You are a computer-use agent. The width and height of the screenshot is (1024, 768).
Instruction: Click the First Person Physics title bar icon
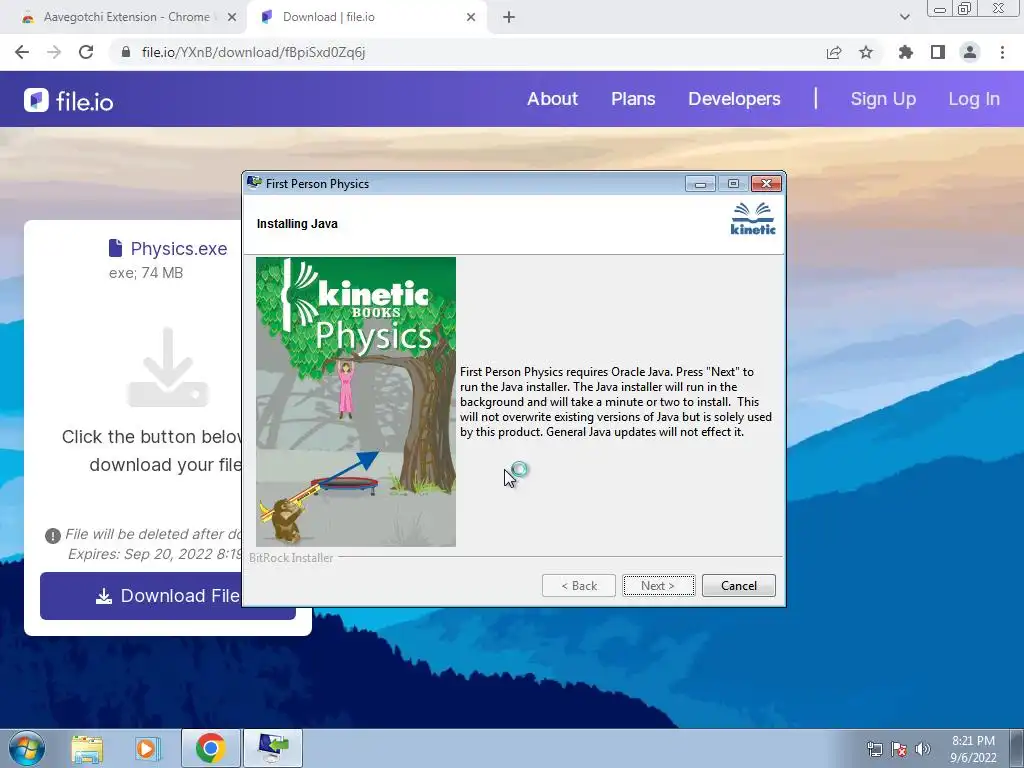point(254,183)
